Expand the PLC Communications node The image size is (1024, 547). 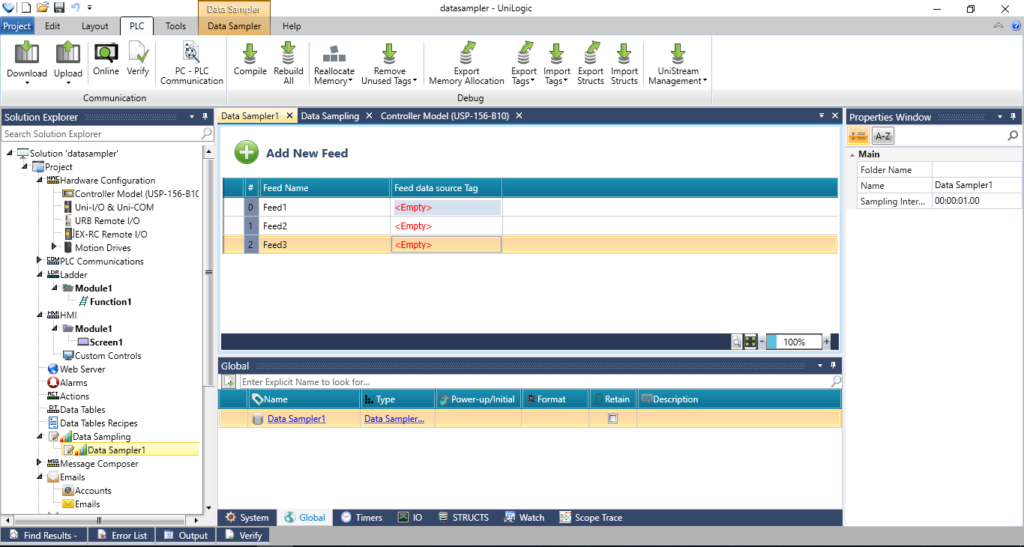point(39,260)
